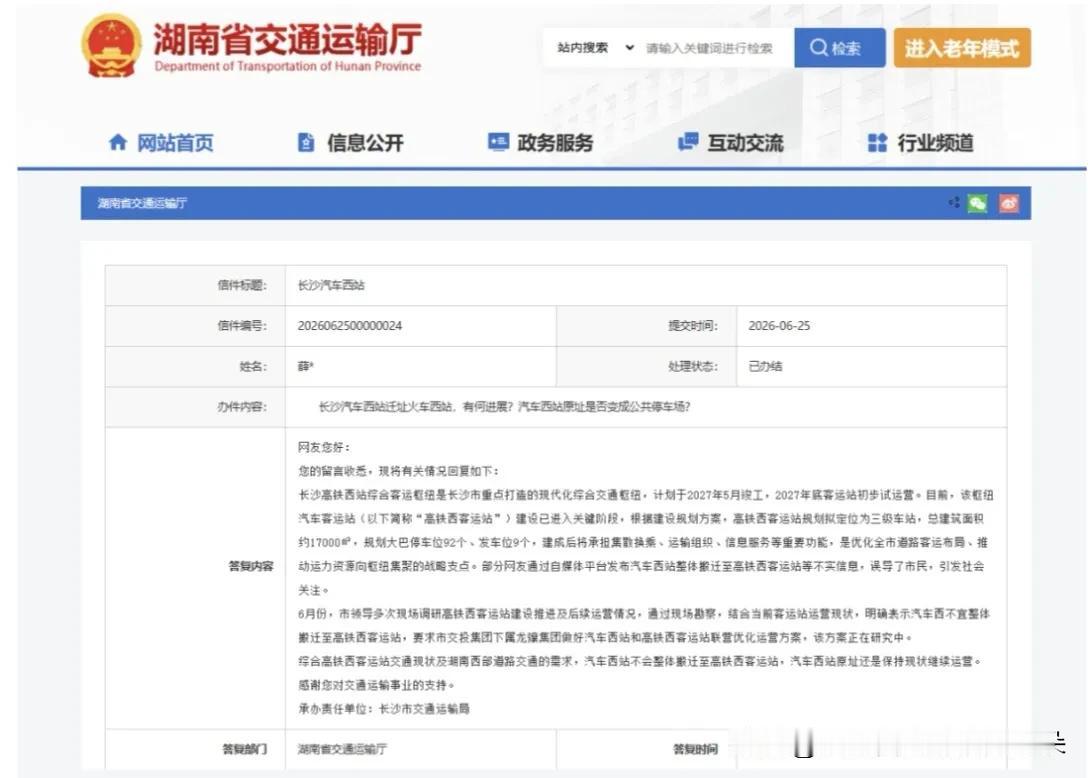Click the 处理状态 label cell
This screenshot has width=1088, height=778.
(647, 366)
